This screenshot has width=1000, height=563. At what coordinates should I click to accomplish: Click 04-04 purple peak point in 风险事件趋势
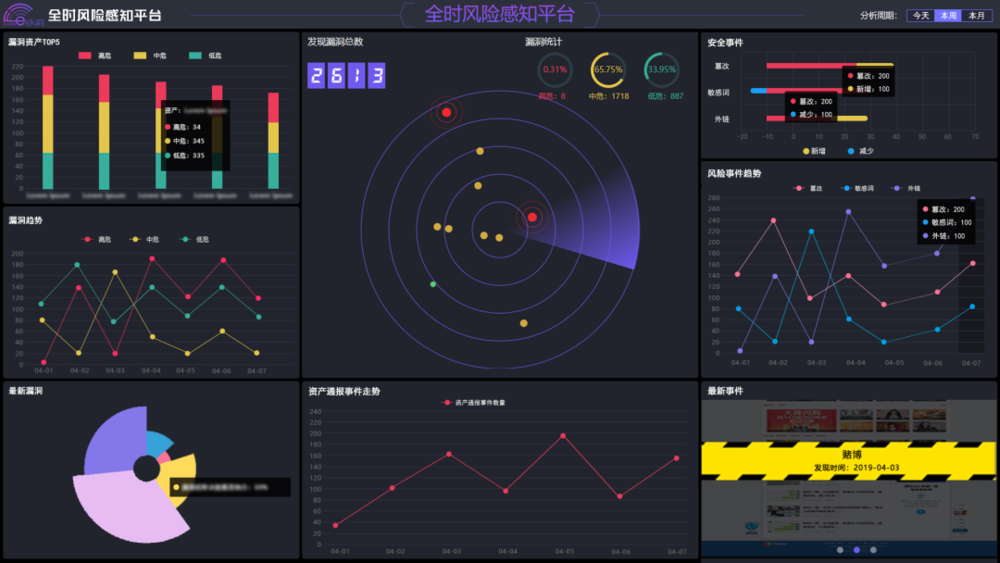(848, 212)
